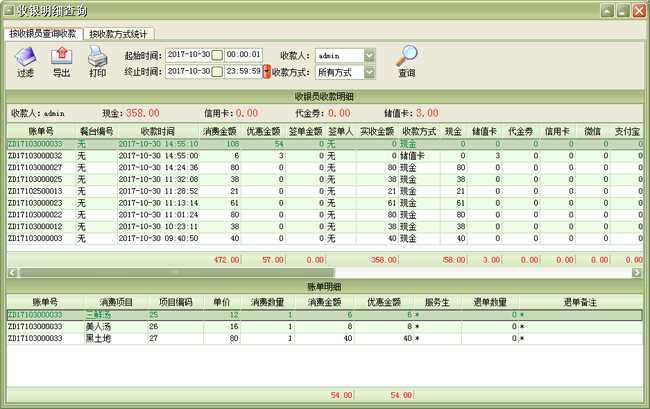Switch to 按收银员查询收款 tab
650x409 pixels.
click(x=42, y=33)
